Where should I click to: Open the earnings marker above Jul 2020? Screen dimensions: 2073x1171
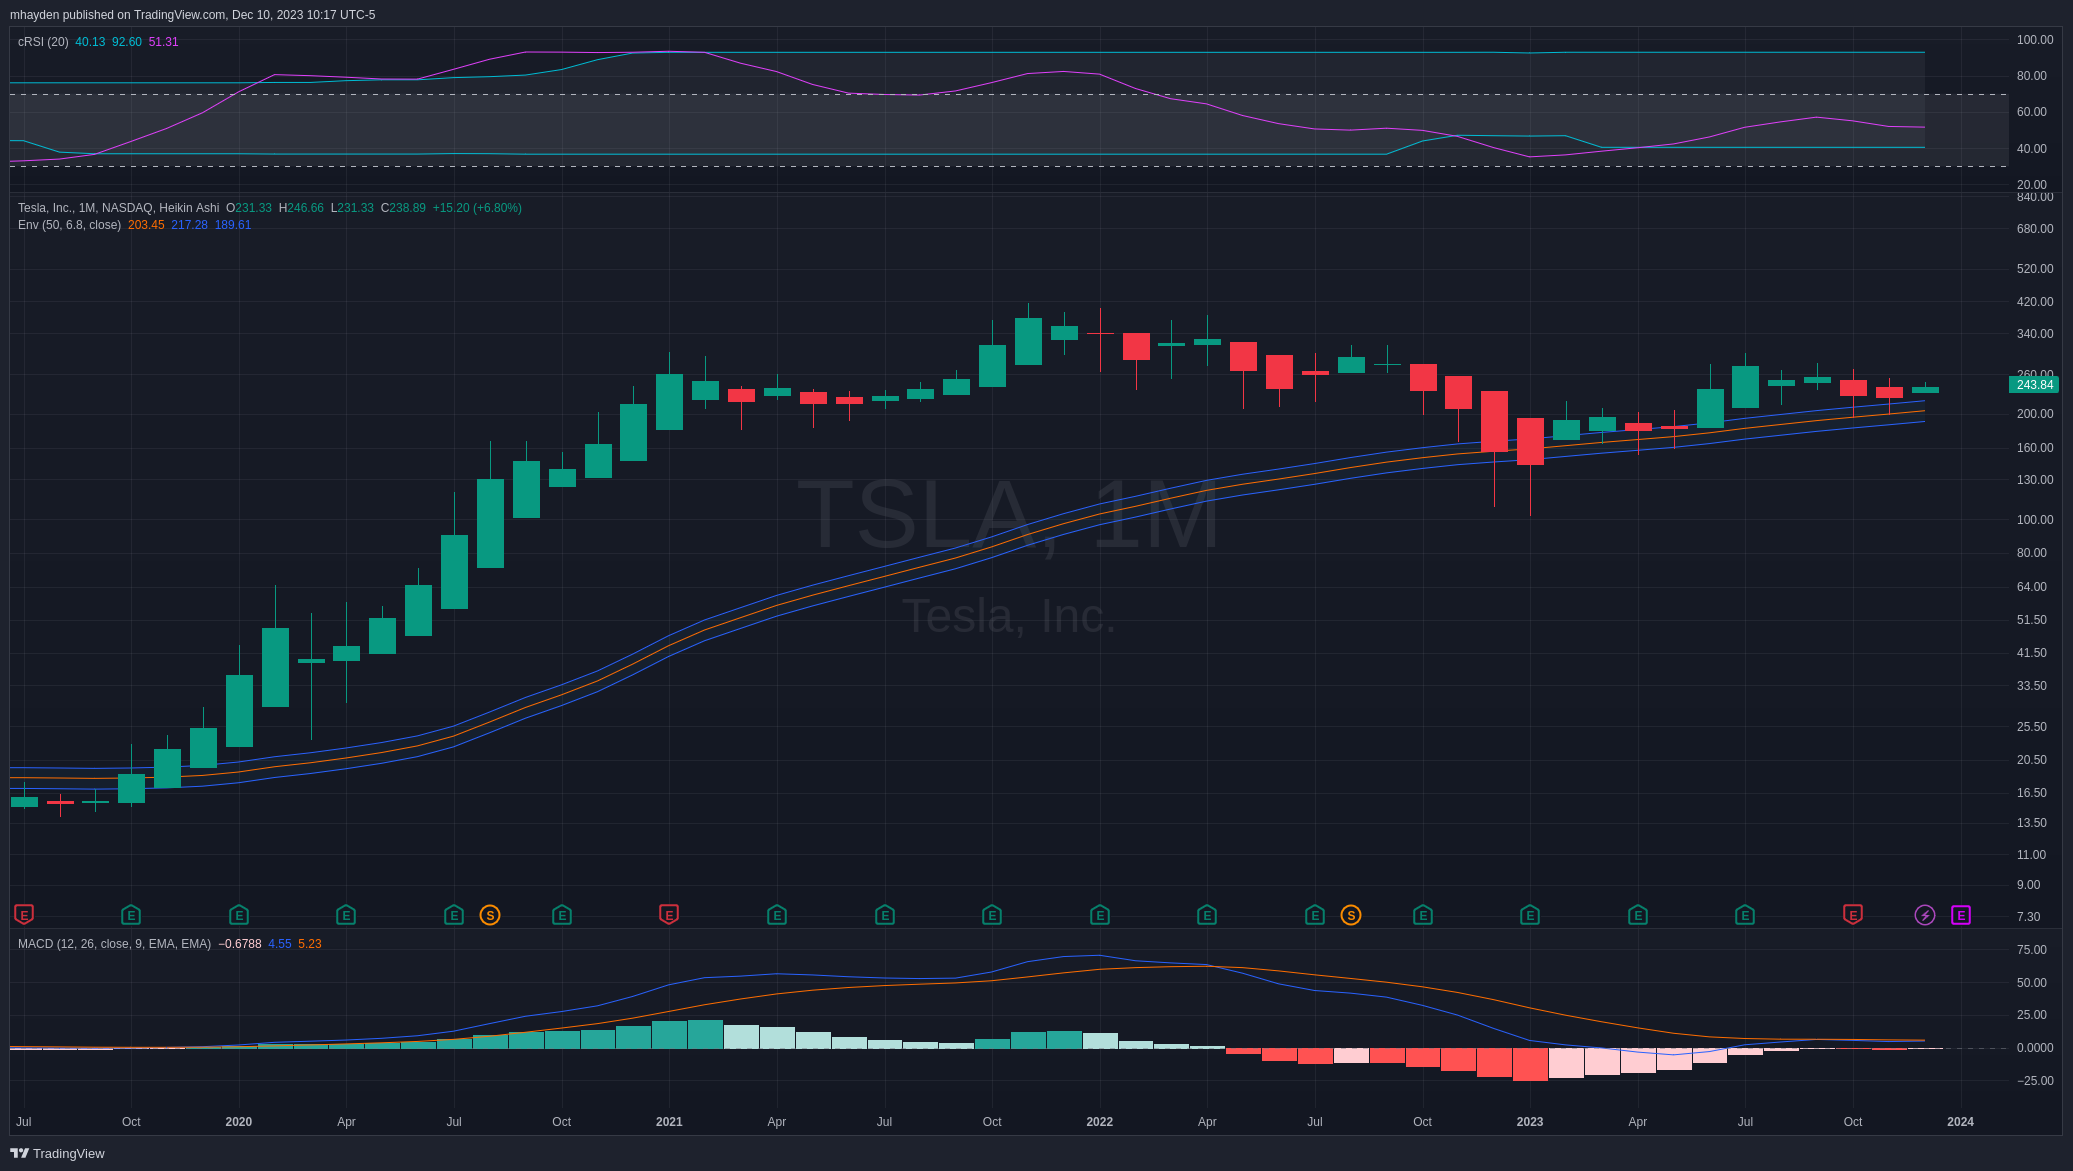454,915
